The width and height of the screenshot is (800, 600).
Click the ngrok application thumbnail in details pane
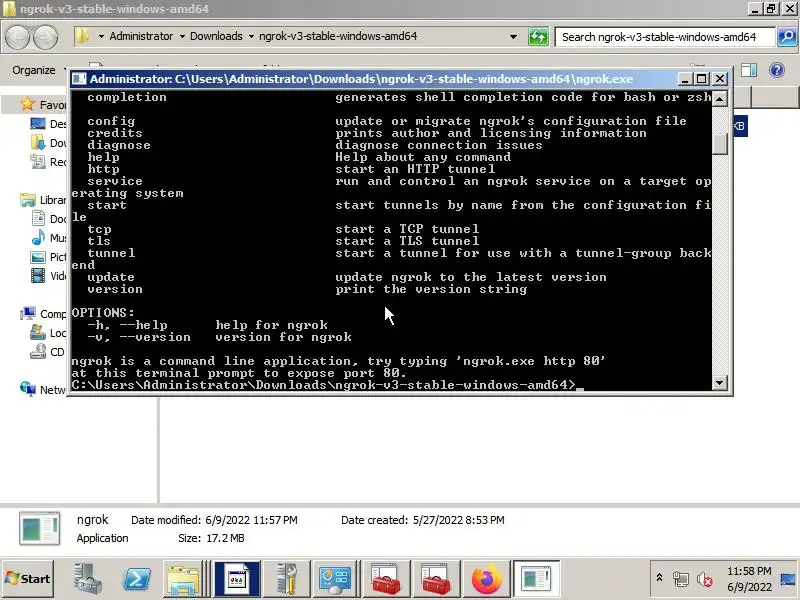coord(40,529)
